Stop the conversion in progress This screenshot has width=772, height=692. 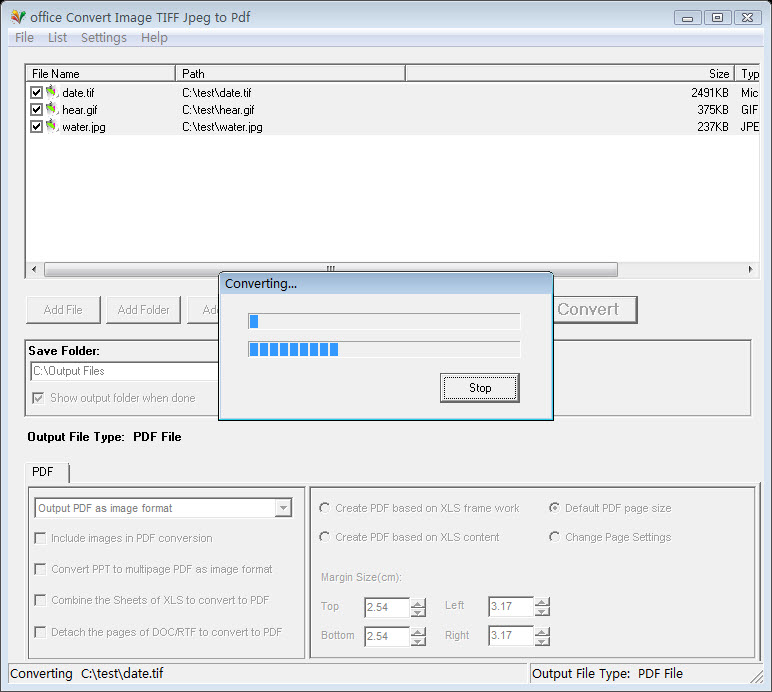479,388
